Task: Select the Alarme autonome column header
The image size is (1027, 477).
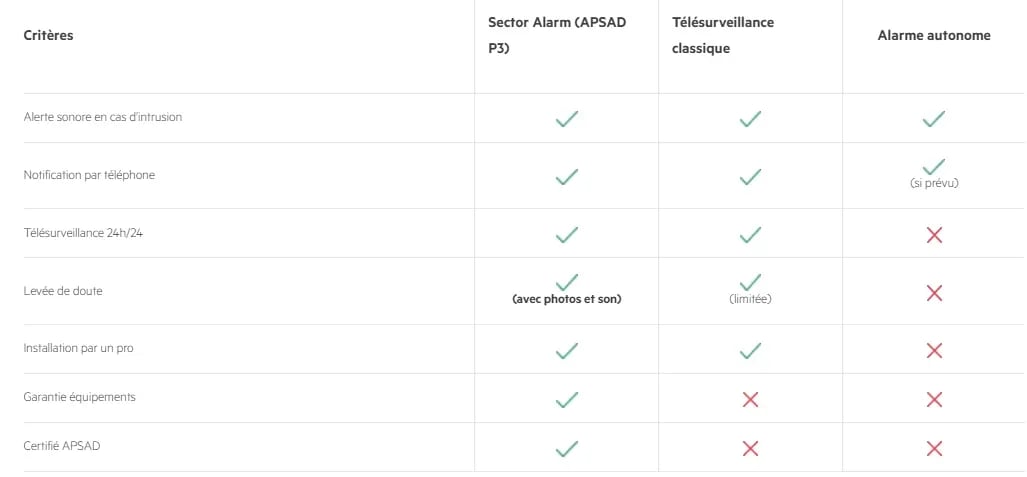Action: click(x=934, y=36)
